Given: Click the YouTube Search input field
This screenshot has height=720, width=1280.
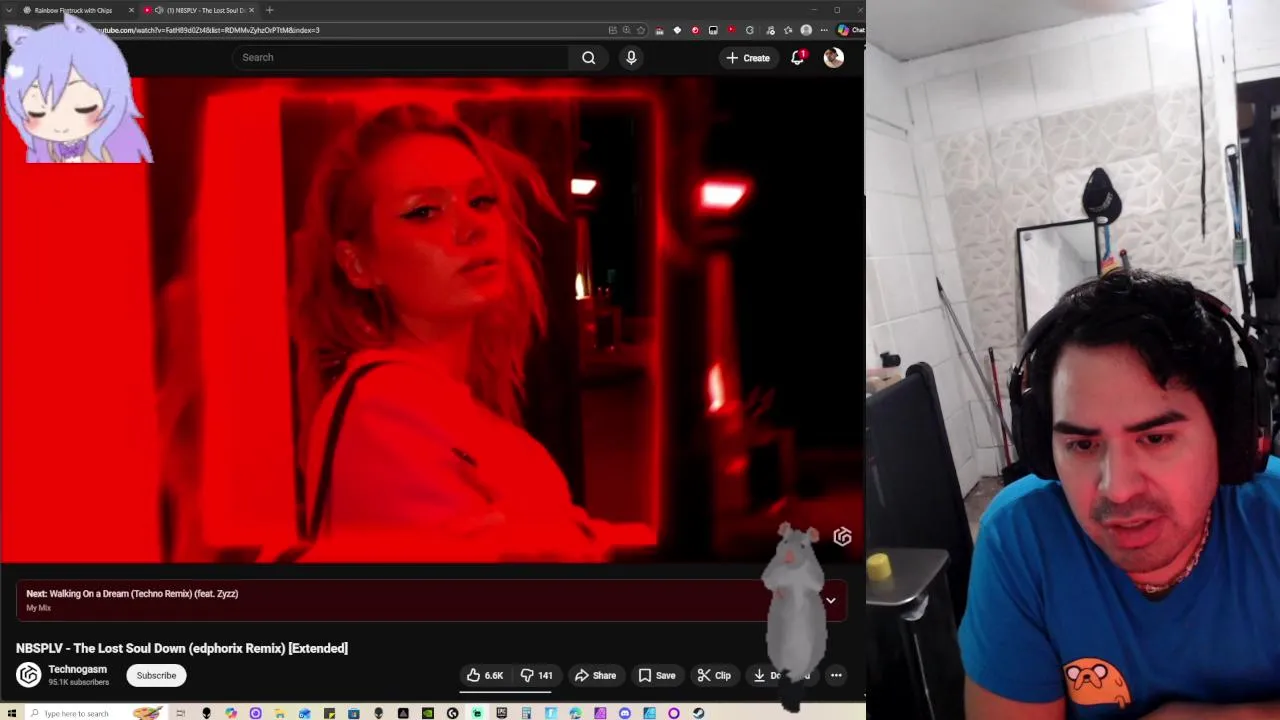Looking at the screenshot, I should (x=400, y=57).
